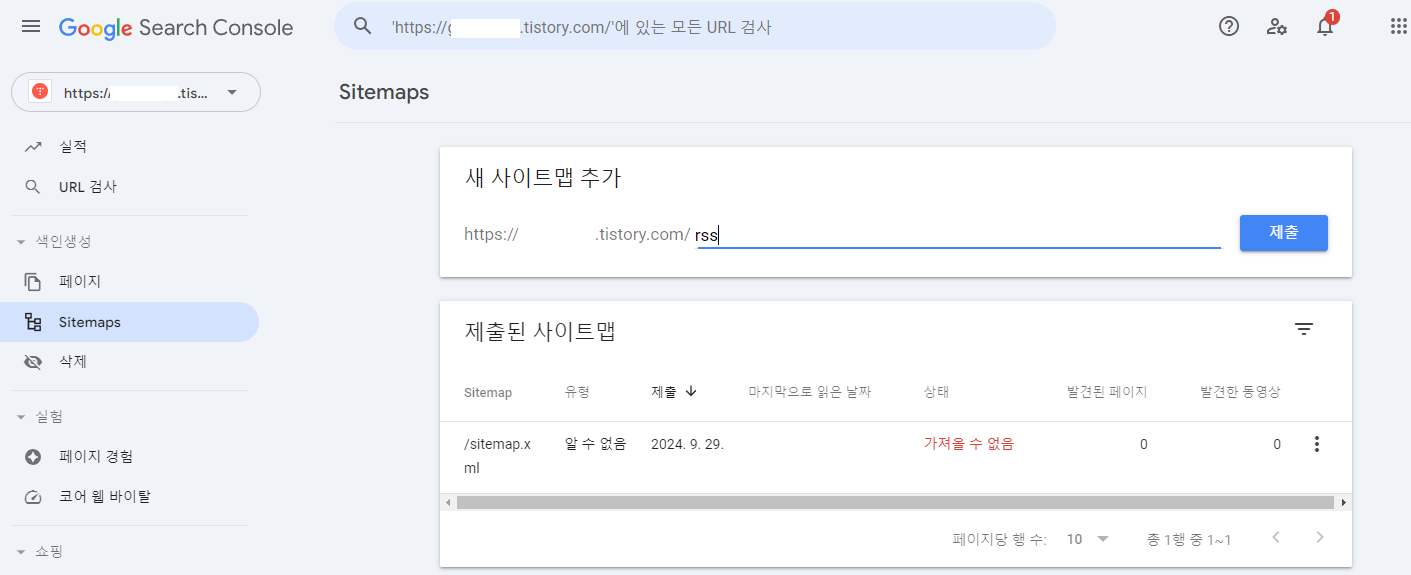This screenshot has width=1411, height=575.
Task: Click the 2024. 9. 29. submitted date
Action: point(687,444)
